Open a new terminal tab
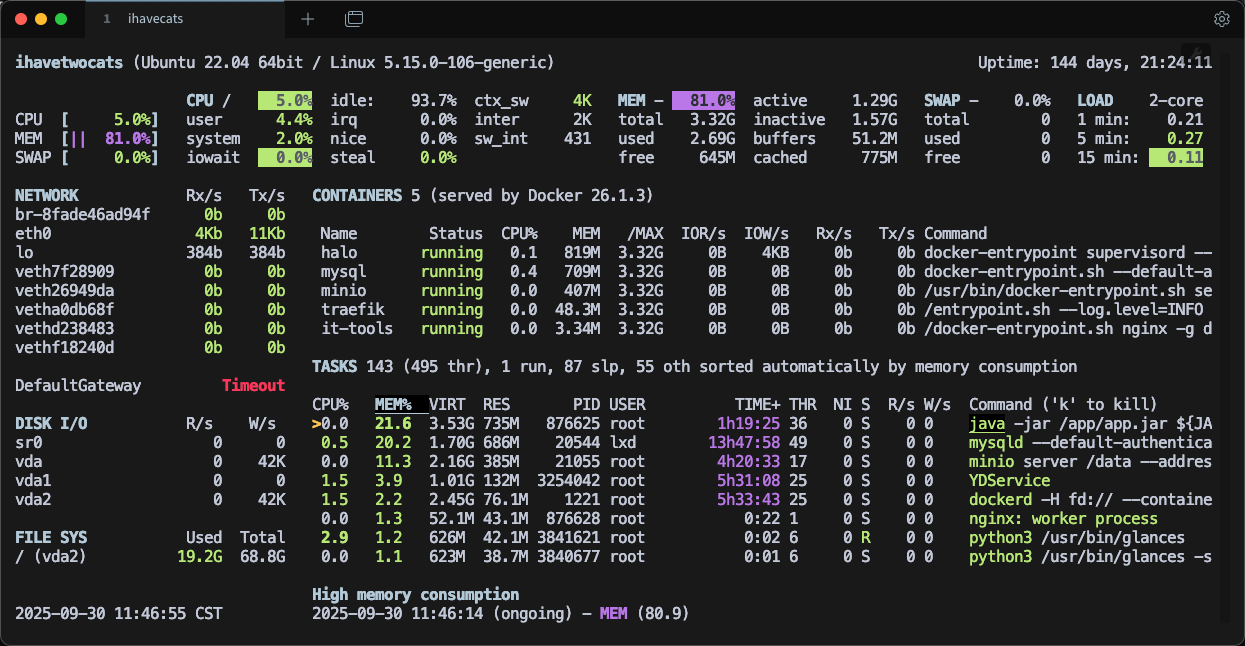The image size is (1245, 646). 307,18
